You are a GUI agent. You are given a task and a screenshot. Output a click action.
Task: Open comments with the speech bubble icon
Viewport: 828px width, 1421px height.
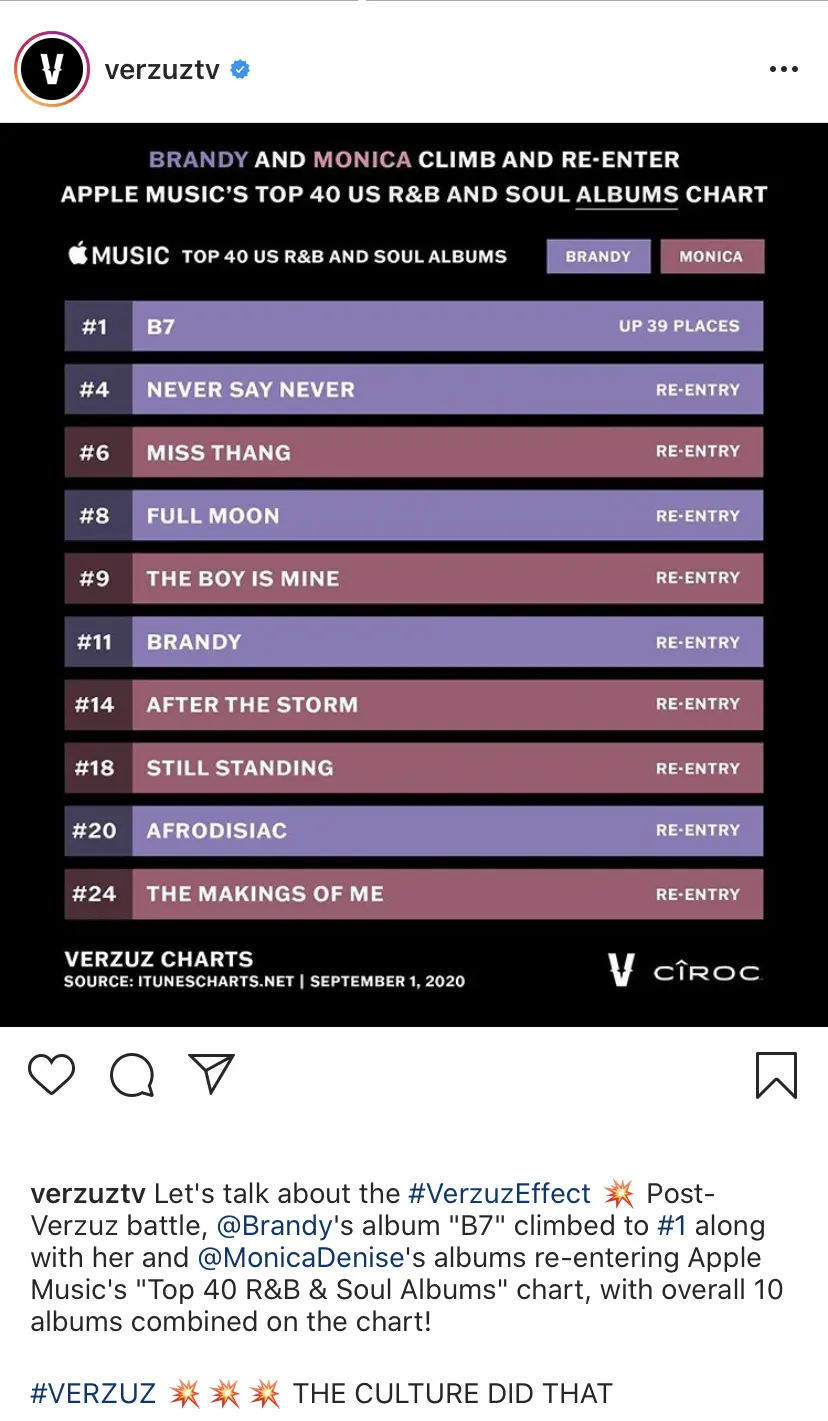pyautogui.click(x=132, y=1076)
